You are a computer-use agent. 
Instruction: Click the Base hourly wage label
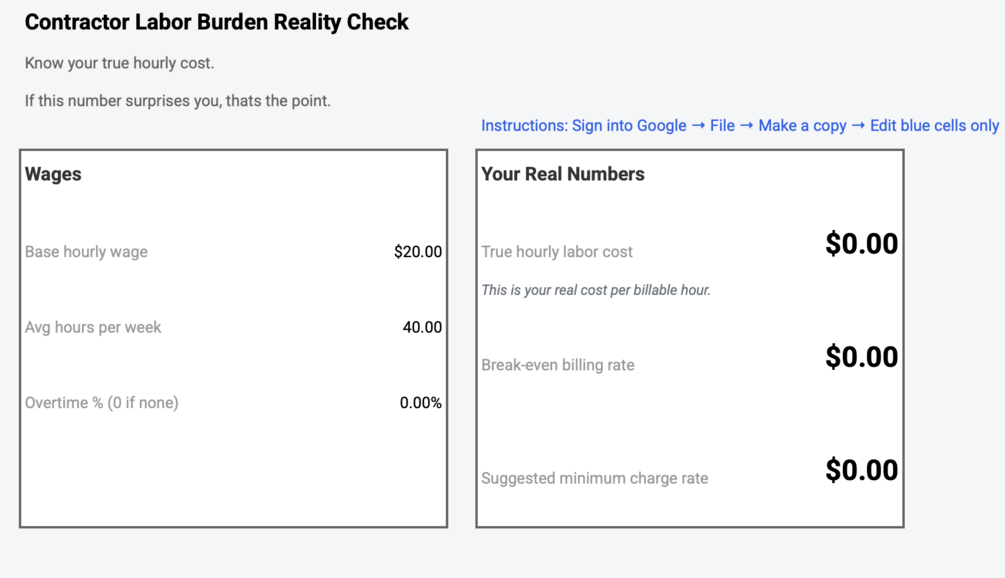(86, 252)
